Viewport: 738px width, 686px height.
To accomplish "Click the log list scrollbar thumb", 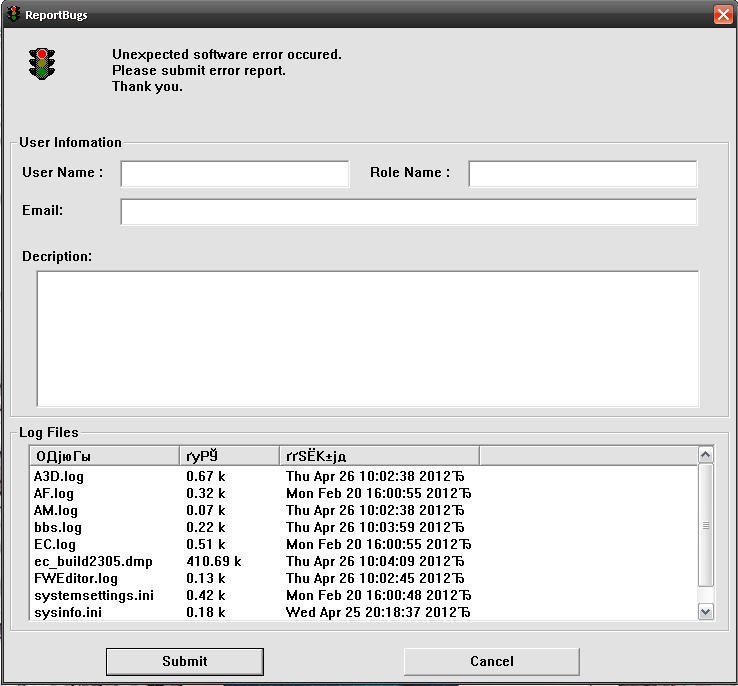I will [x=705, y=525].
